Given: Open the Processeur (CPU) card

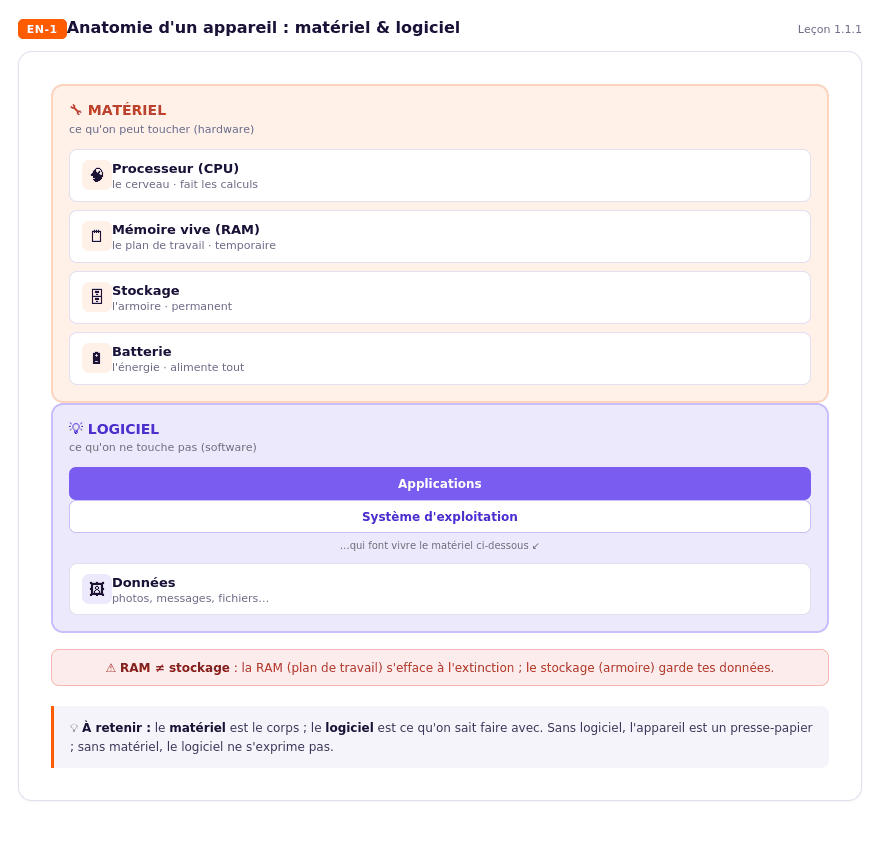Looking at the screenshot, I should coord(440,175).
